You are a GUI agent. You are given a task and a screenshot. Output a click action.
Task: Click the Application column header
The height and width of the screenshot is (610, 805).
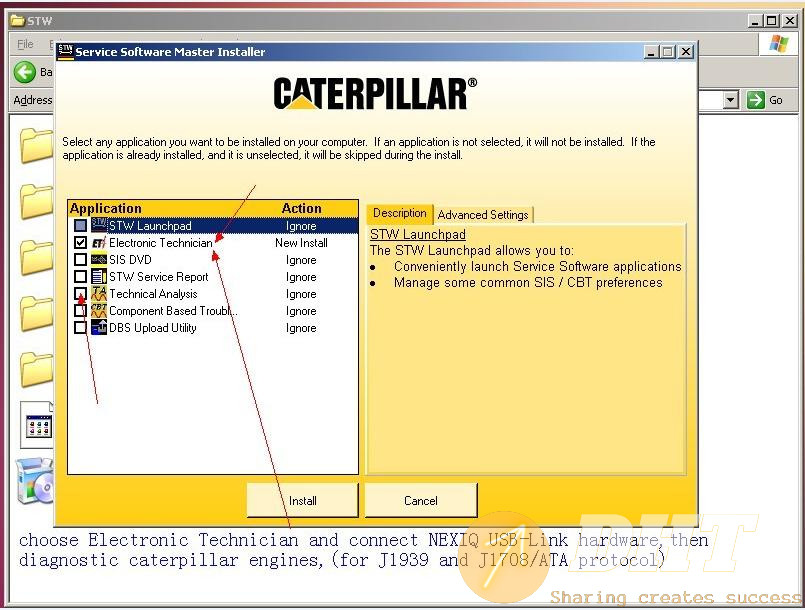tap(106, 208)
